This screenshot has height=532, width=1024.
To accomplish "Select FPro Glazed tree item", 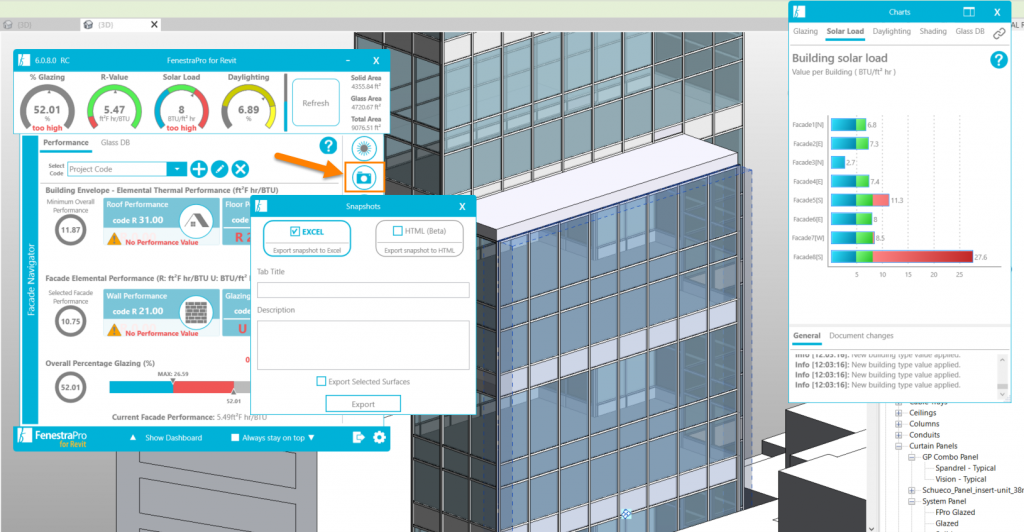I will (955, 512).
